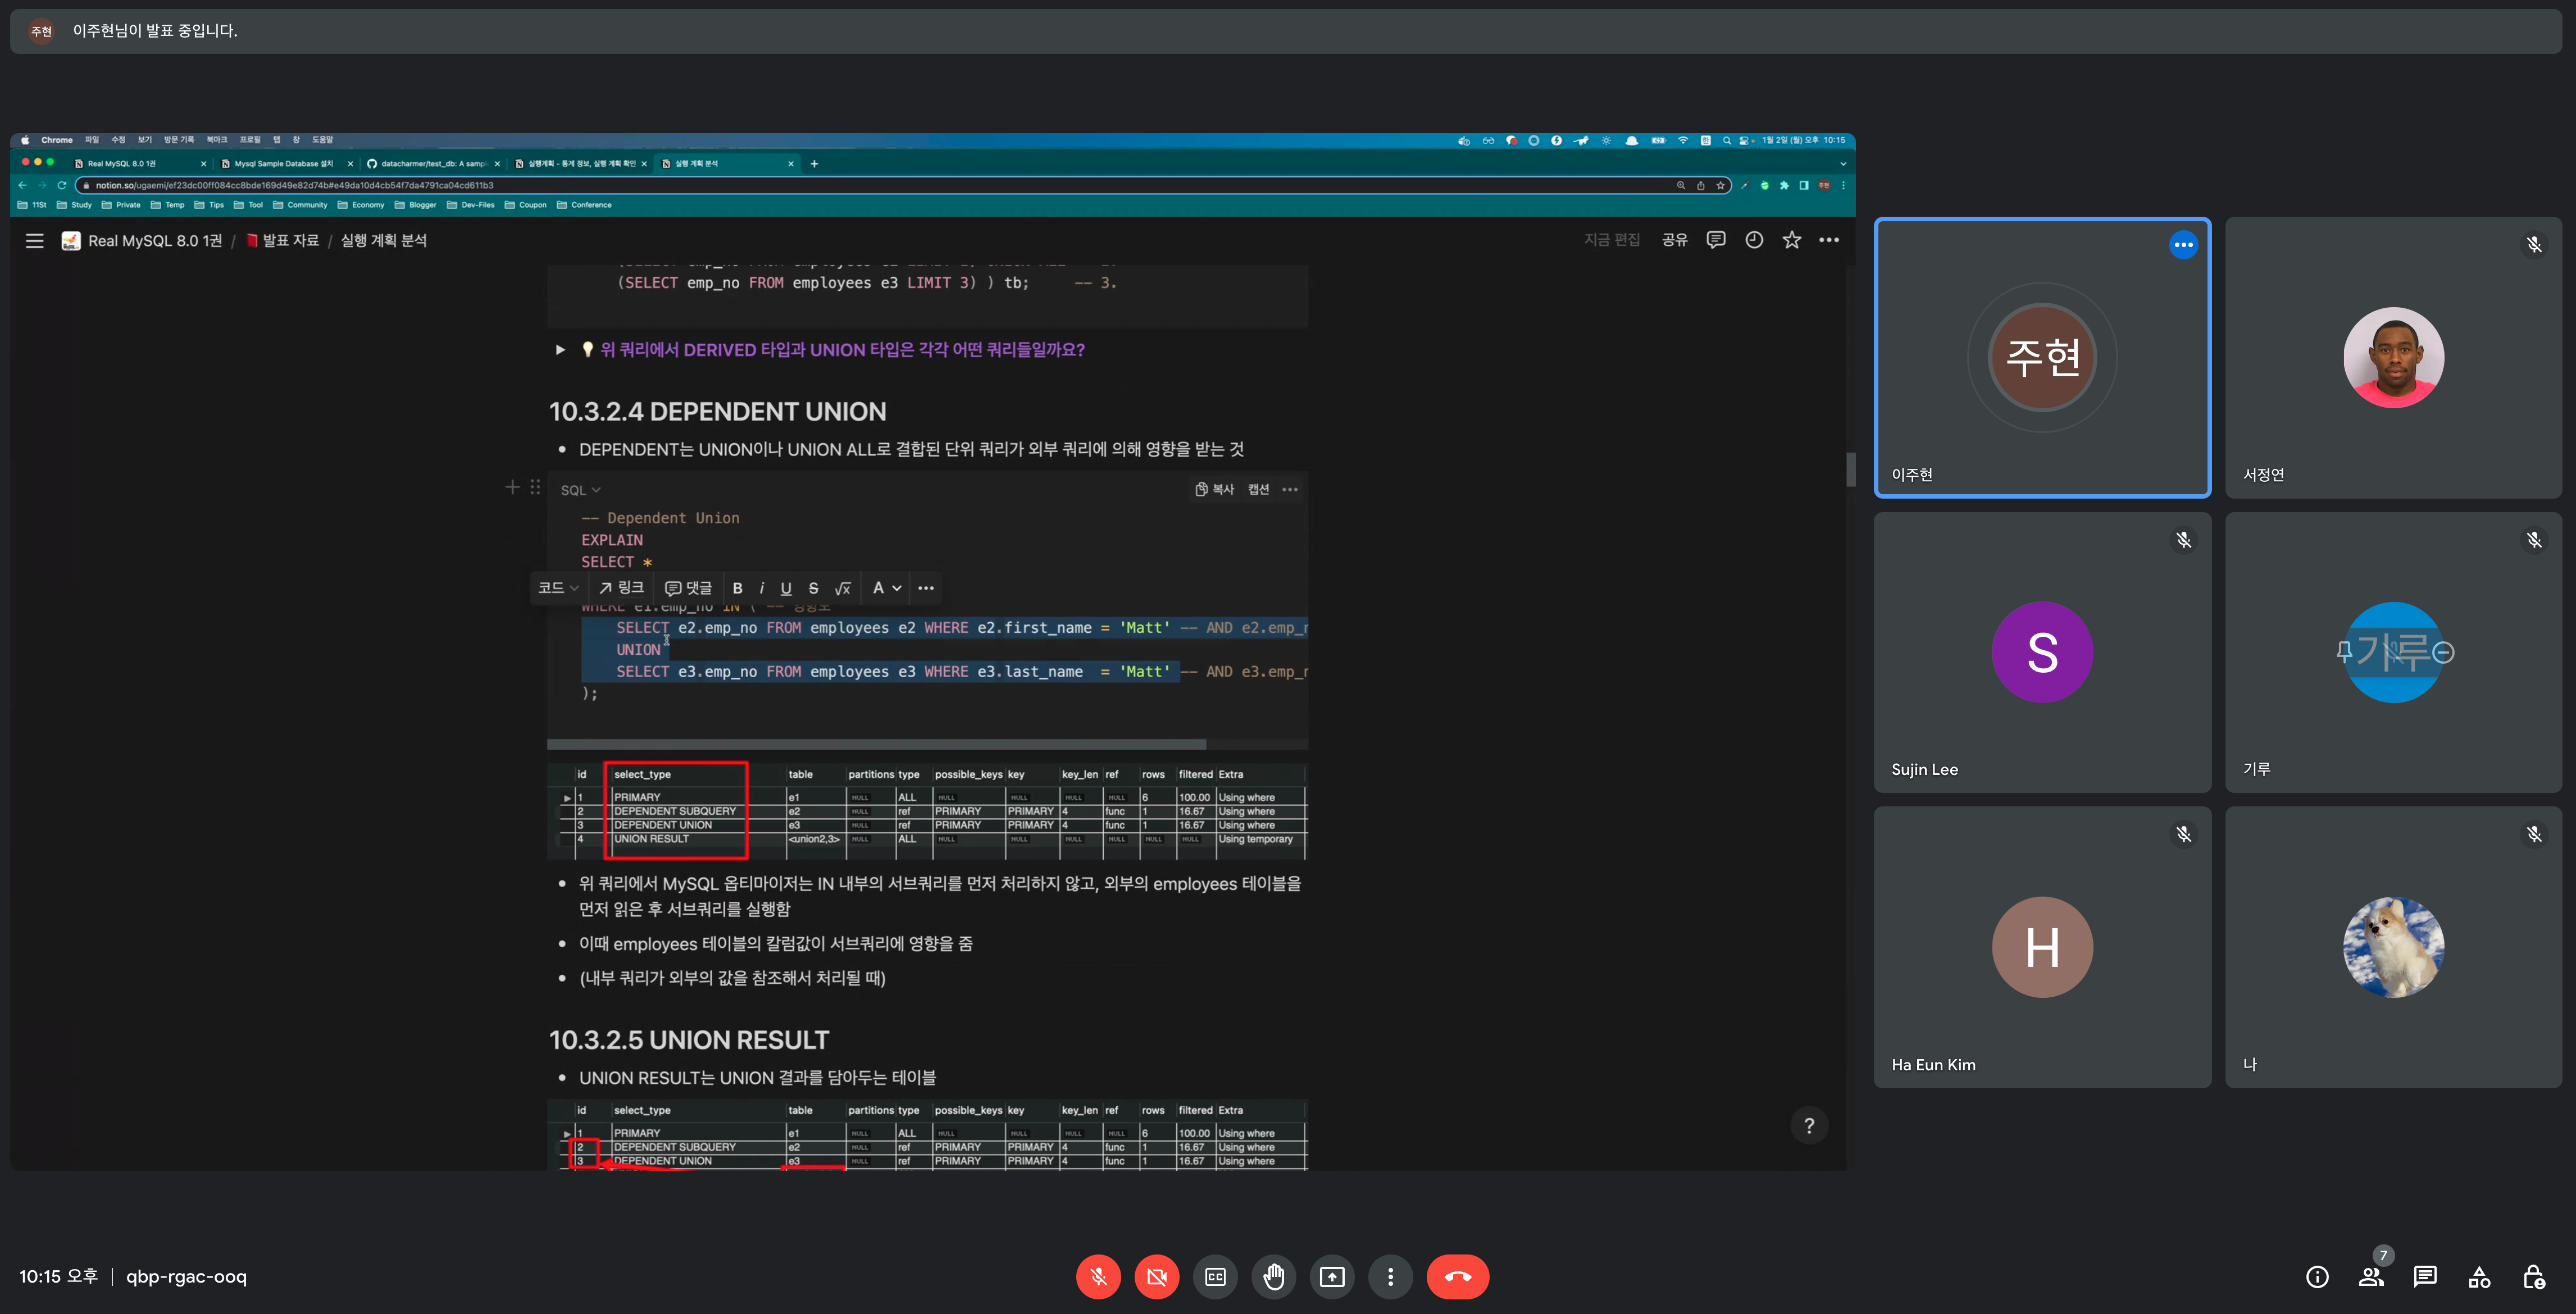2576x1314 pixels.
Task: Open meeting details info icon
Action: pos(2317,1276)
